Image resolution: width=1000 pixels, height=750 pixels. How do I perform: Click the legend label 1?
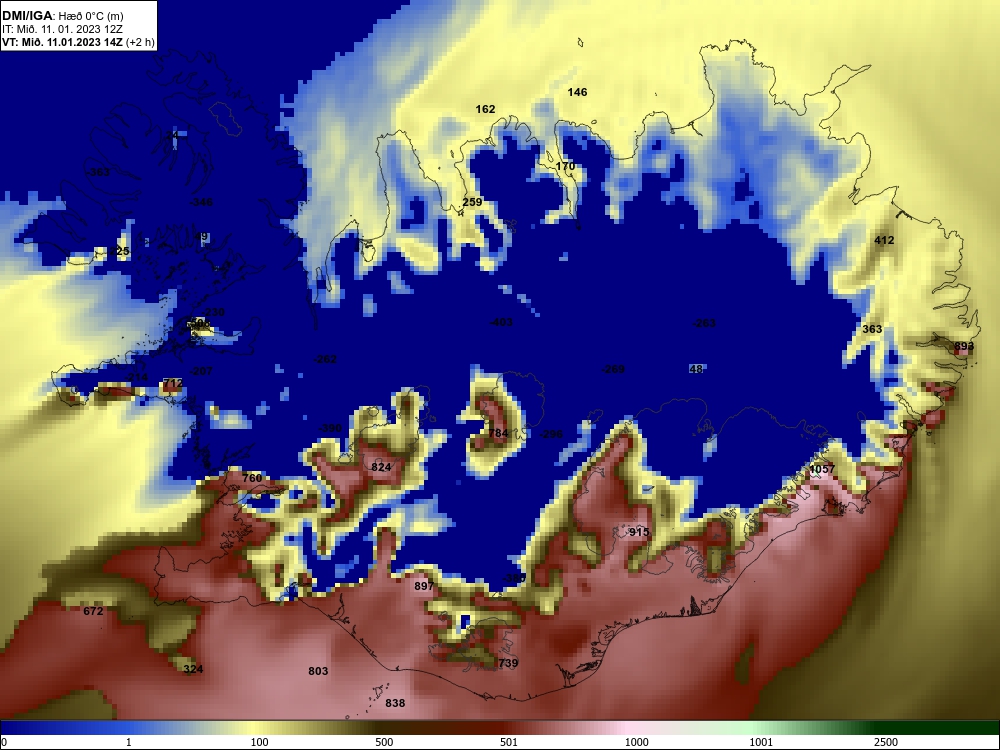tap(129, 742)
